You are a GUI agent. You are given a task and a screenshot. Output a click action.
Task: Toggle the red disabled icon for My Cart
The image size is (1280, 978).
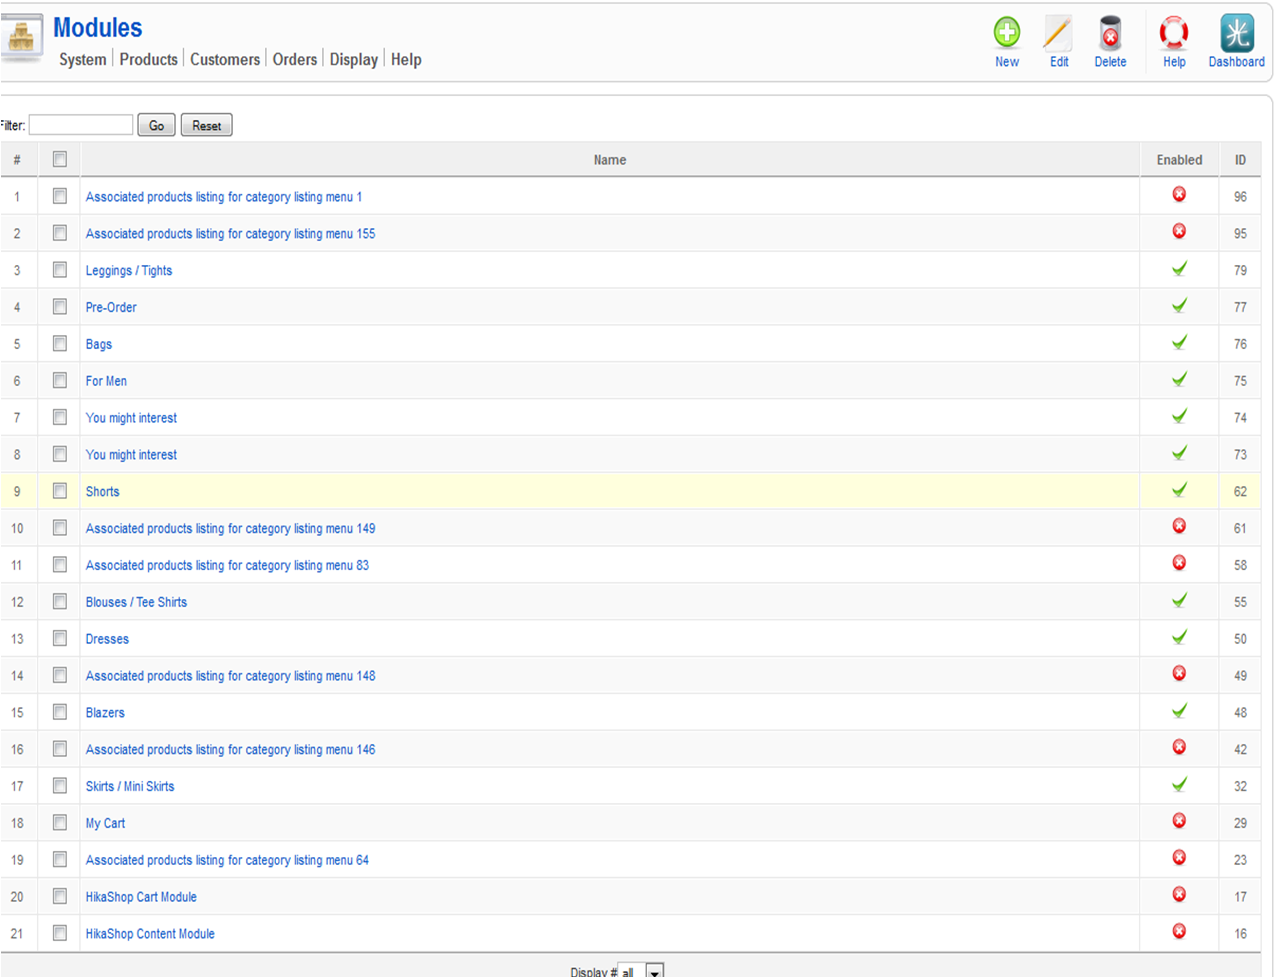pos(1179,821)
